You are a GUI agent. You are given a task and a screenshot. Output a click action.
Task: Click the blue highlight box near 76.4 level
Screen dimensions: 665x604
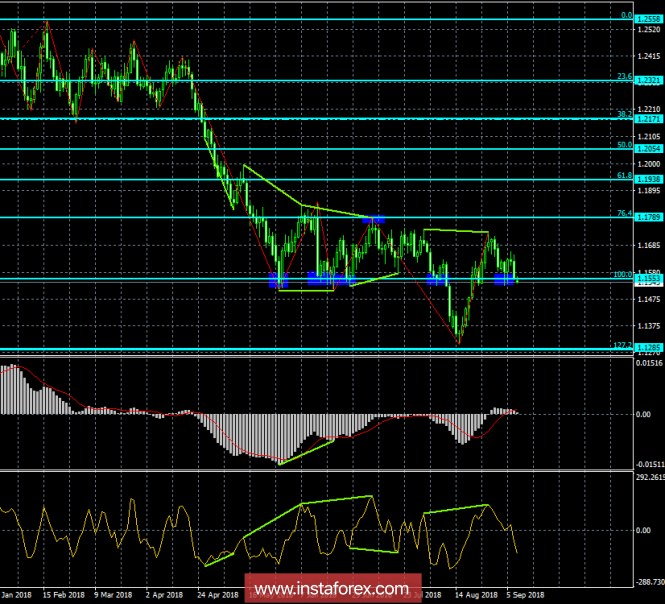coord(374,219)
